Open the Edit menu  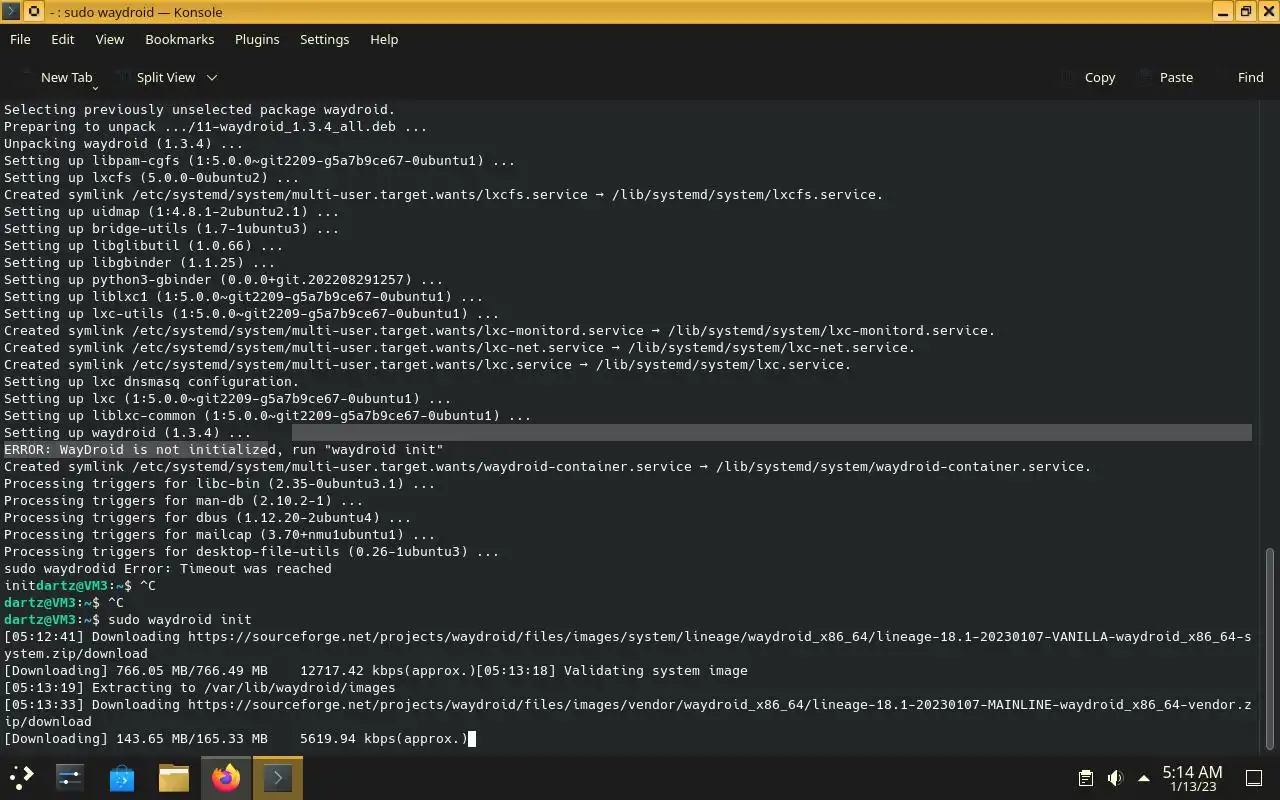point(63,39)
